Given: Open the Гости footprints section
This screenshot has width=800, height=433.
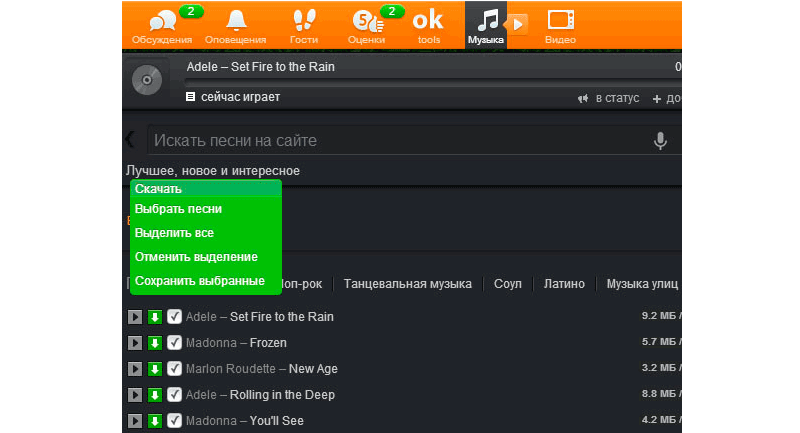Looking at the screenshot, I should point(304,27).
